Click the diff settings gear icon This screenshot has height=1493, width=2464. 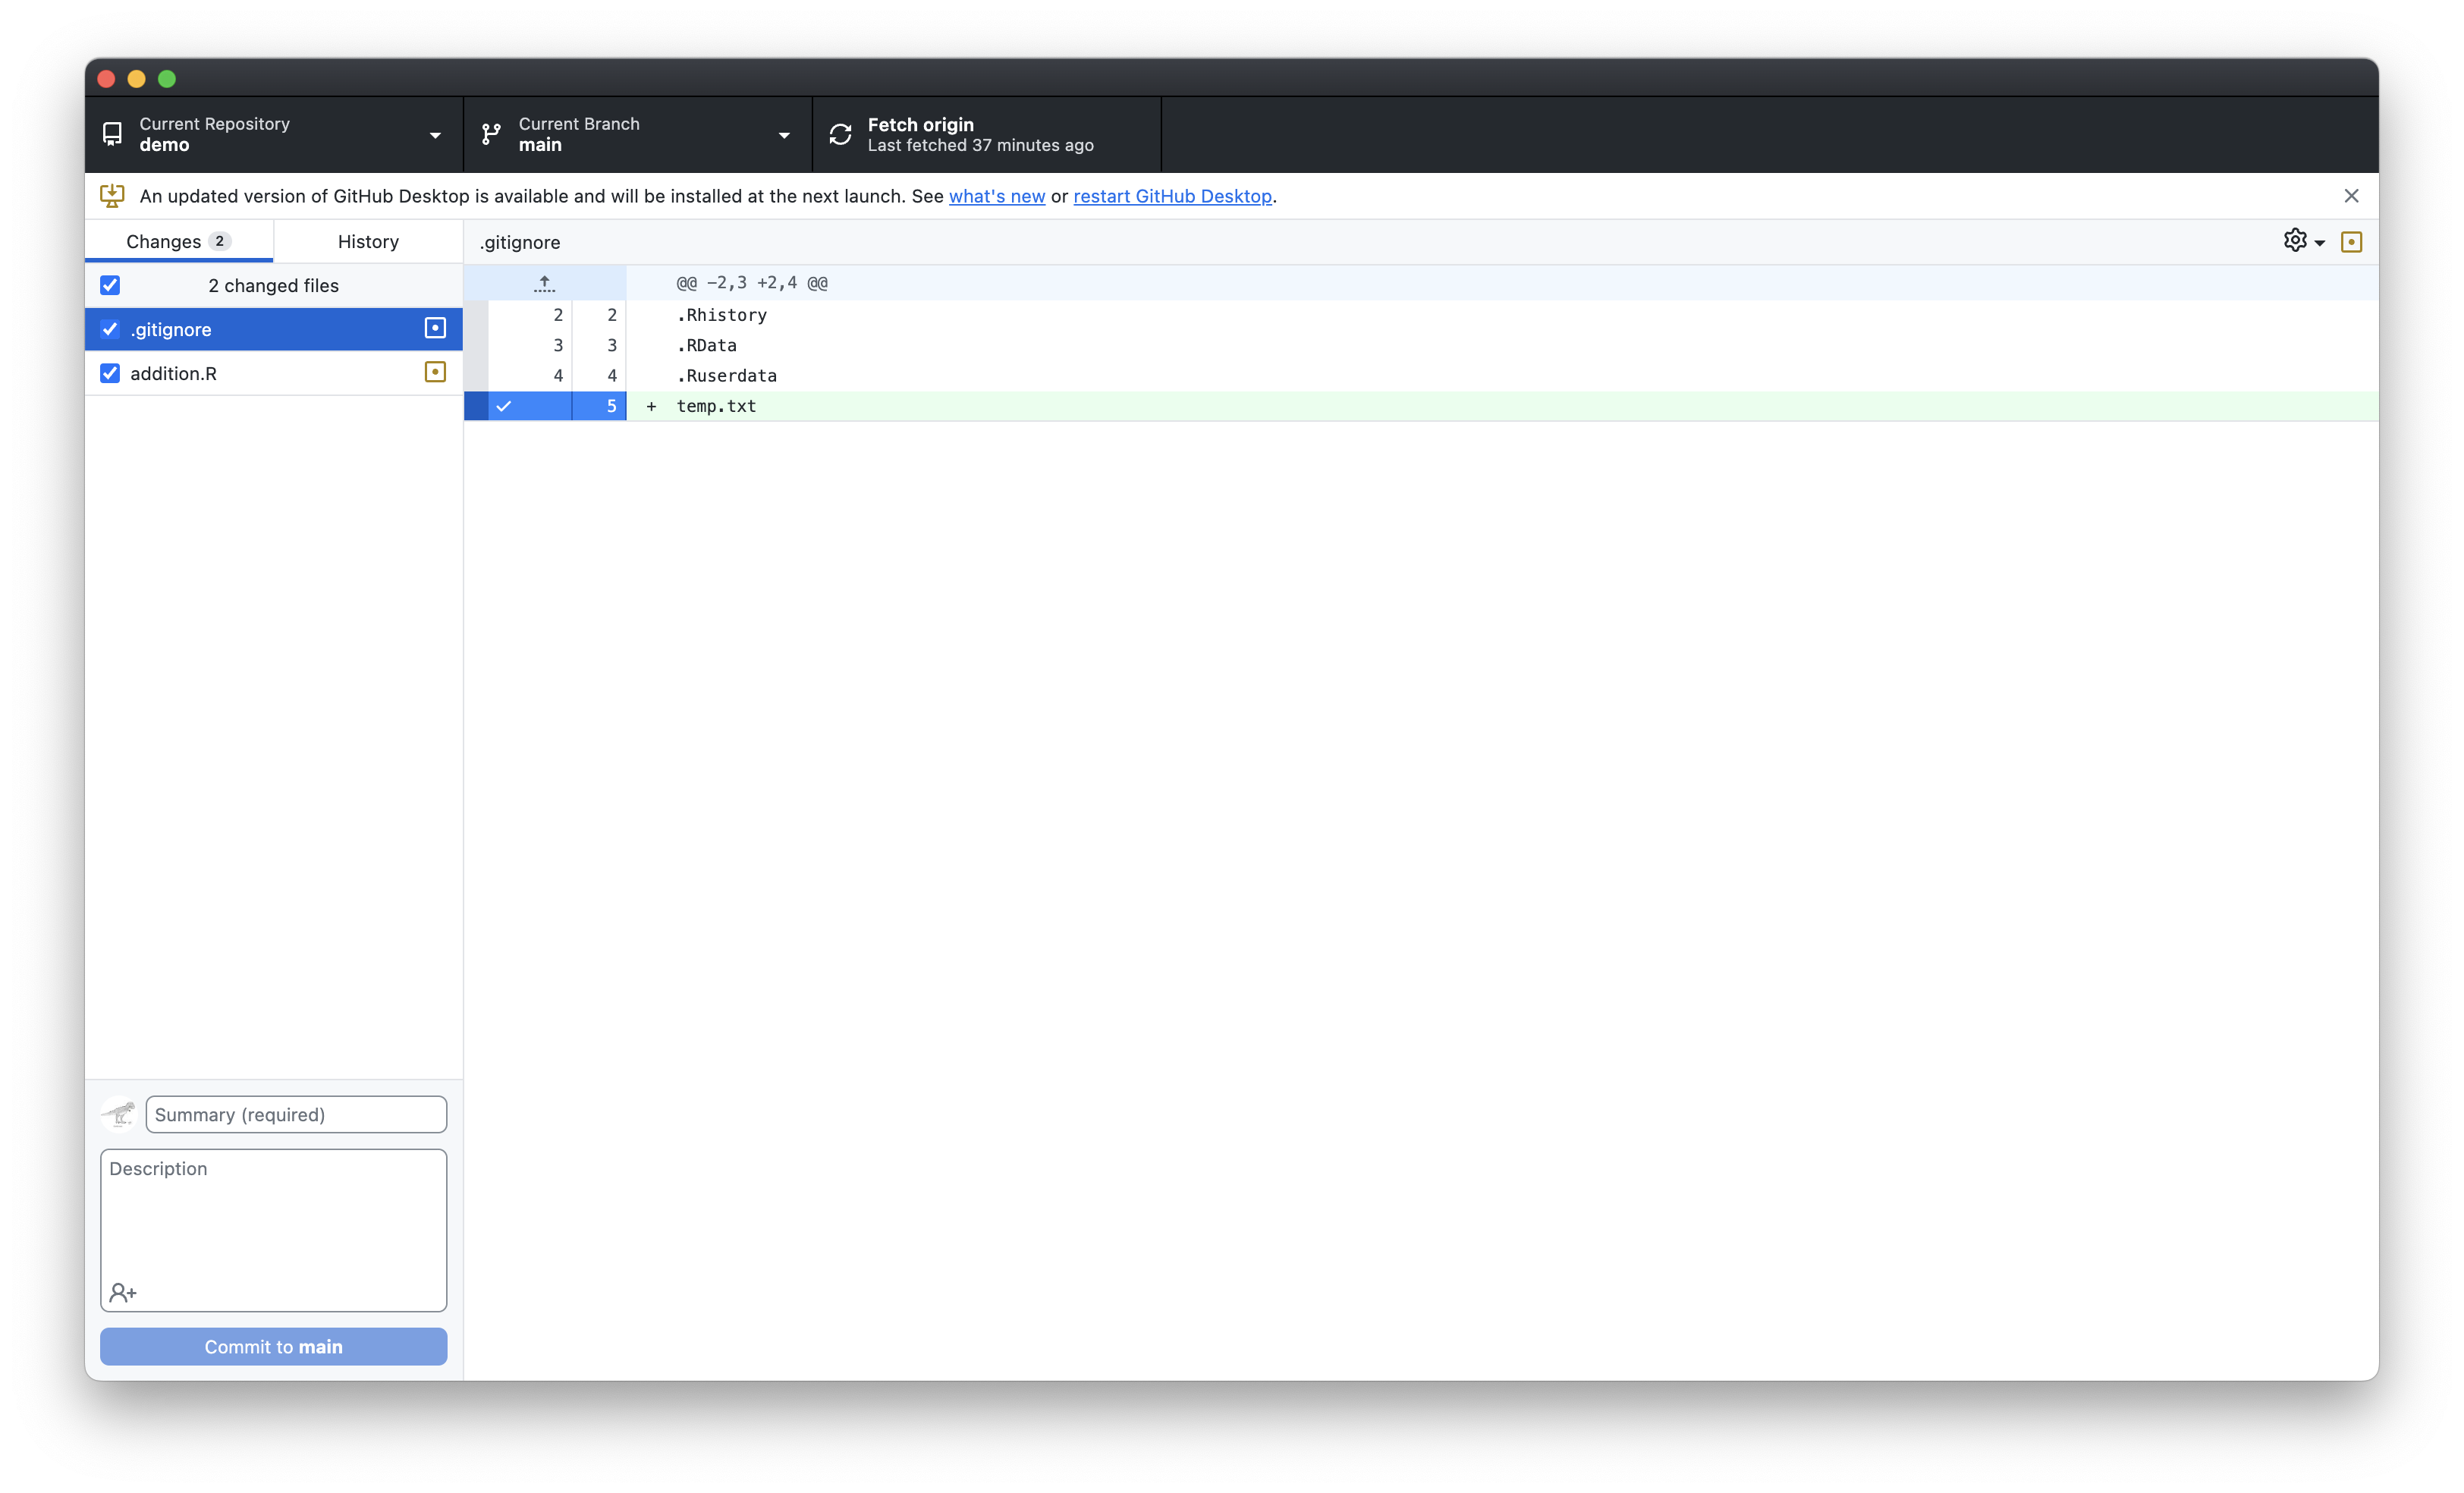pos(2295,240)
